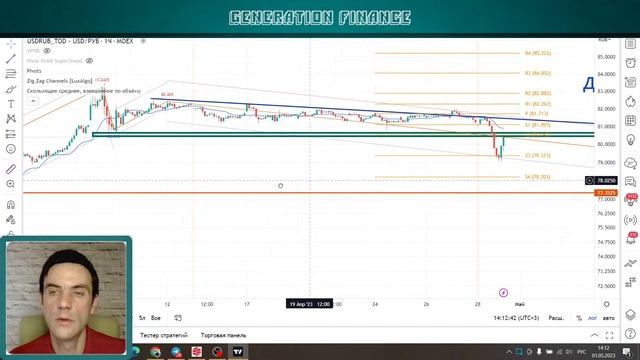Select the Zig Zag Channels [LuxAlgo] legend
Screen dimensions: 640x360
[59, 81]
